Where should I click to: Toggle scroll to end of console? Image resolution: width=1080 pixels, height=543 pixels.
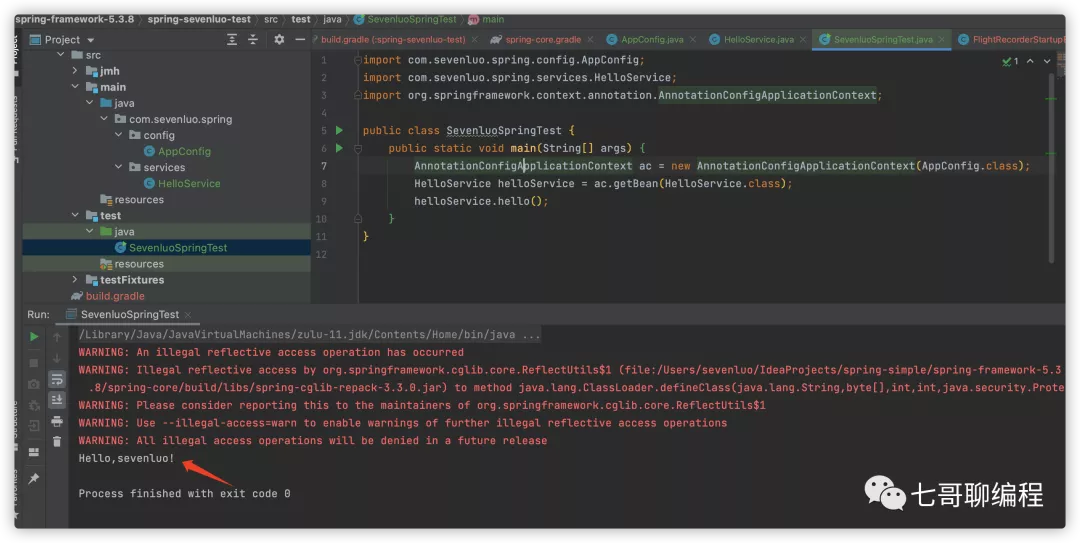[x=57, y=400]
